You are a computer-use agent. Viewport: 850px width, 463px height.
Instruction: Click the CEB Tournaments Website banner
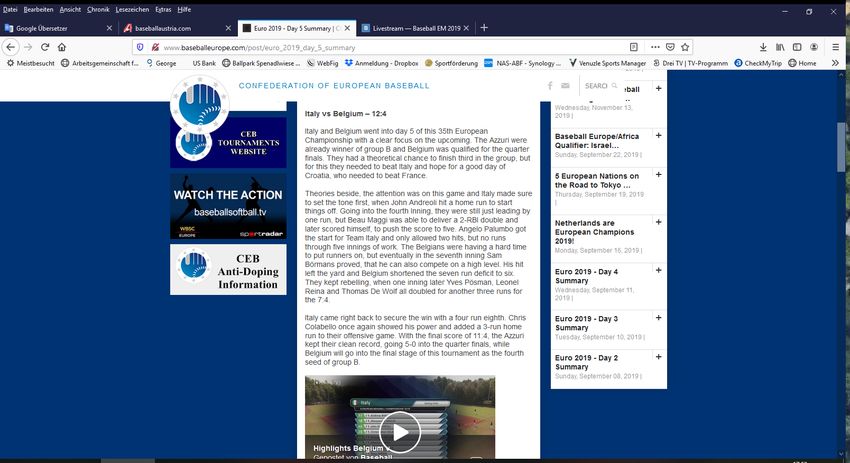coord(228,142)
